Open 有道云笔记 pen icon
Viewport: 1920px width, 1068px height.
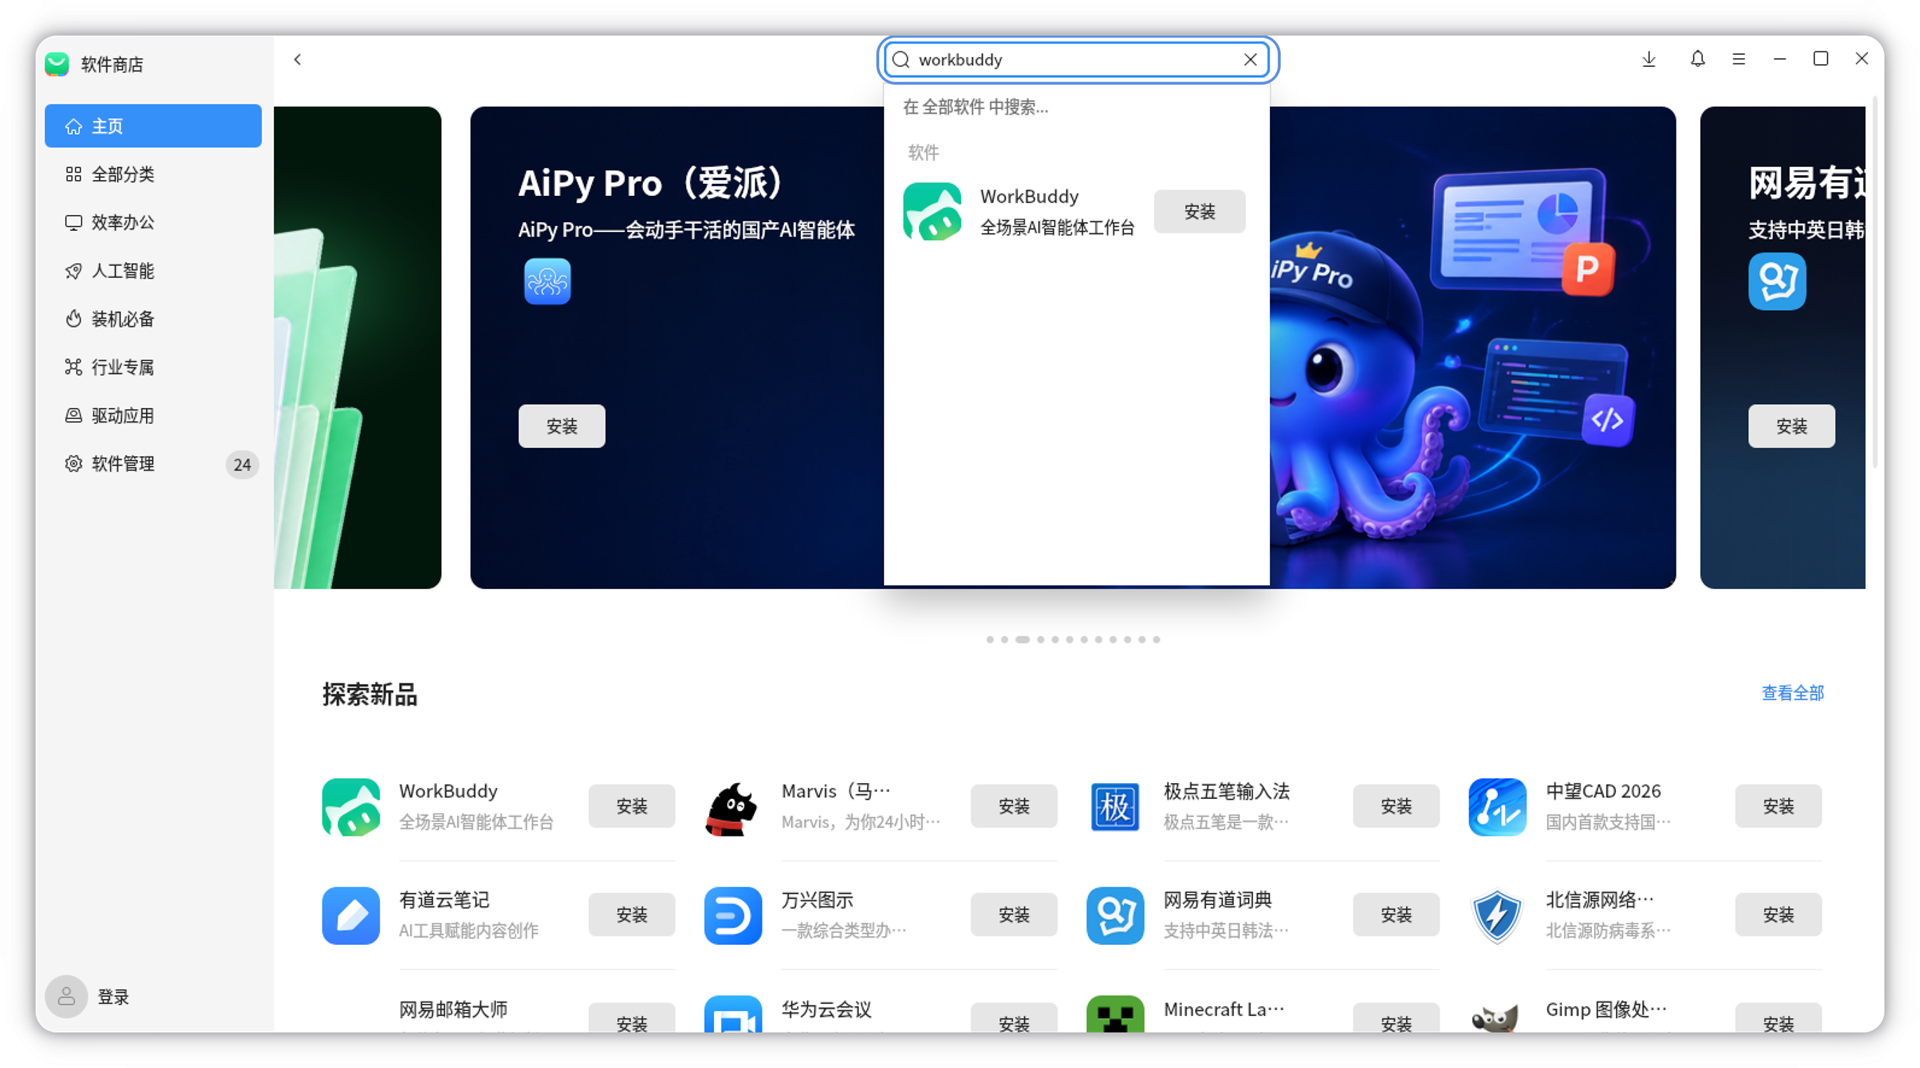pyautogui.click(x=351, y=915)
